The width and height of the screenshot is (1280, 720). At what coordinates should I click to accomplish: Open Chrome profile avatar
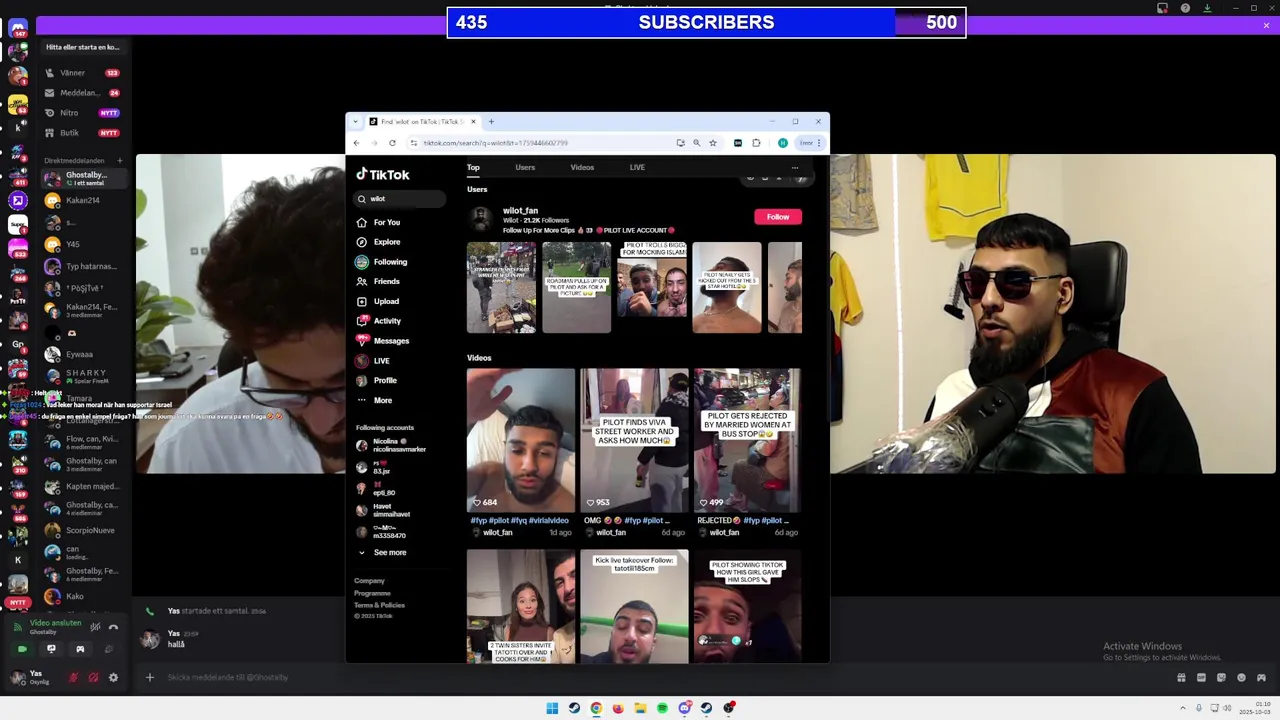[x=782, y=143]
